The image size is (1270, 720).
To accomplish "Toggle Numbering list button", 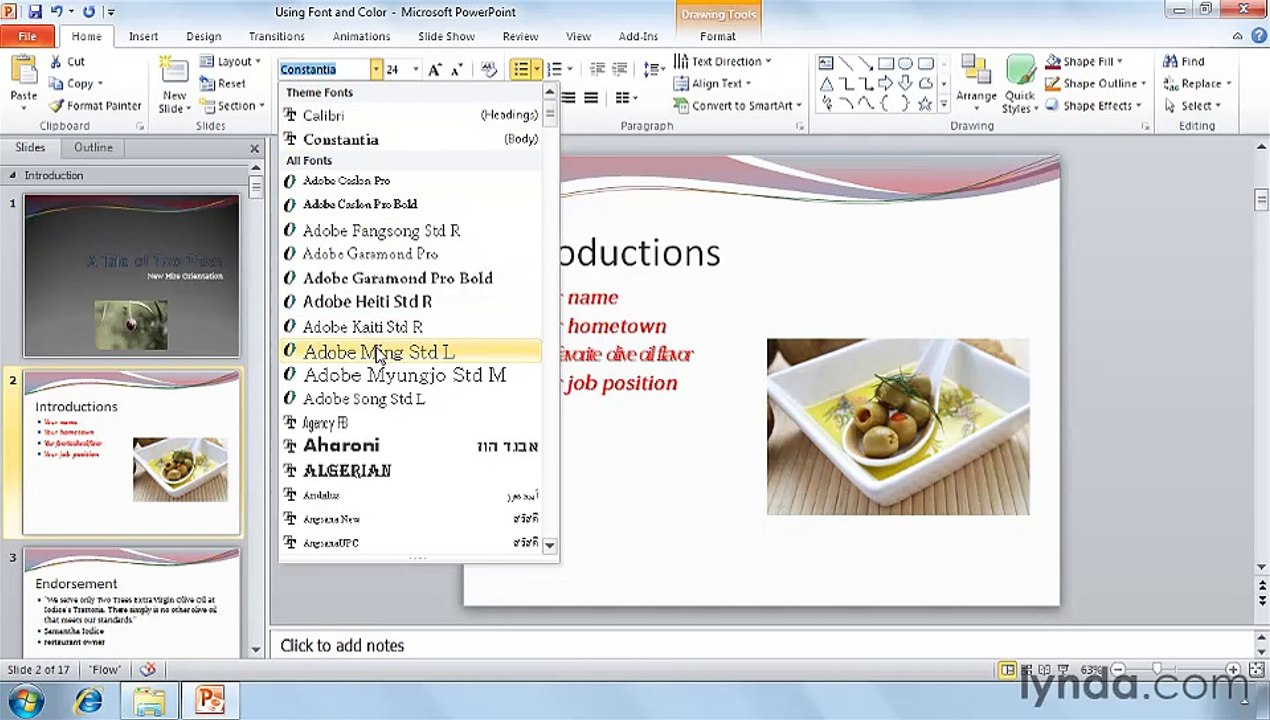I will click(553, 69).
